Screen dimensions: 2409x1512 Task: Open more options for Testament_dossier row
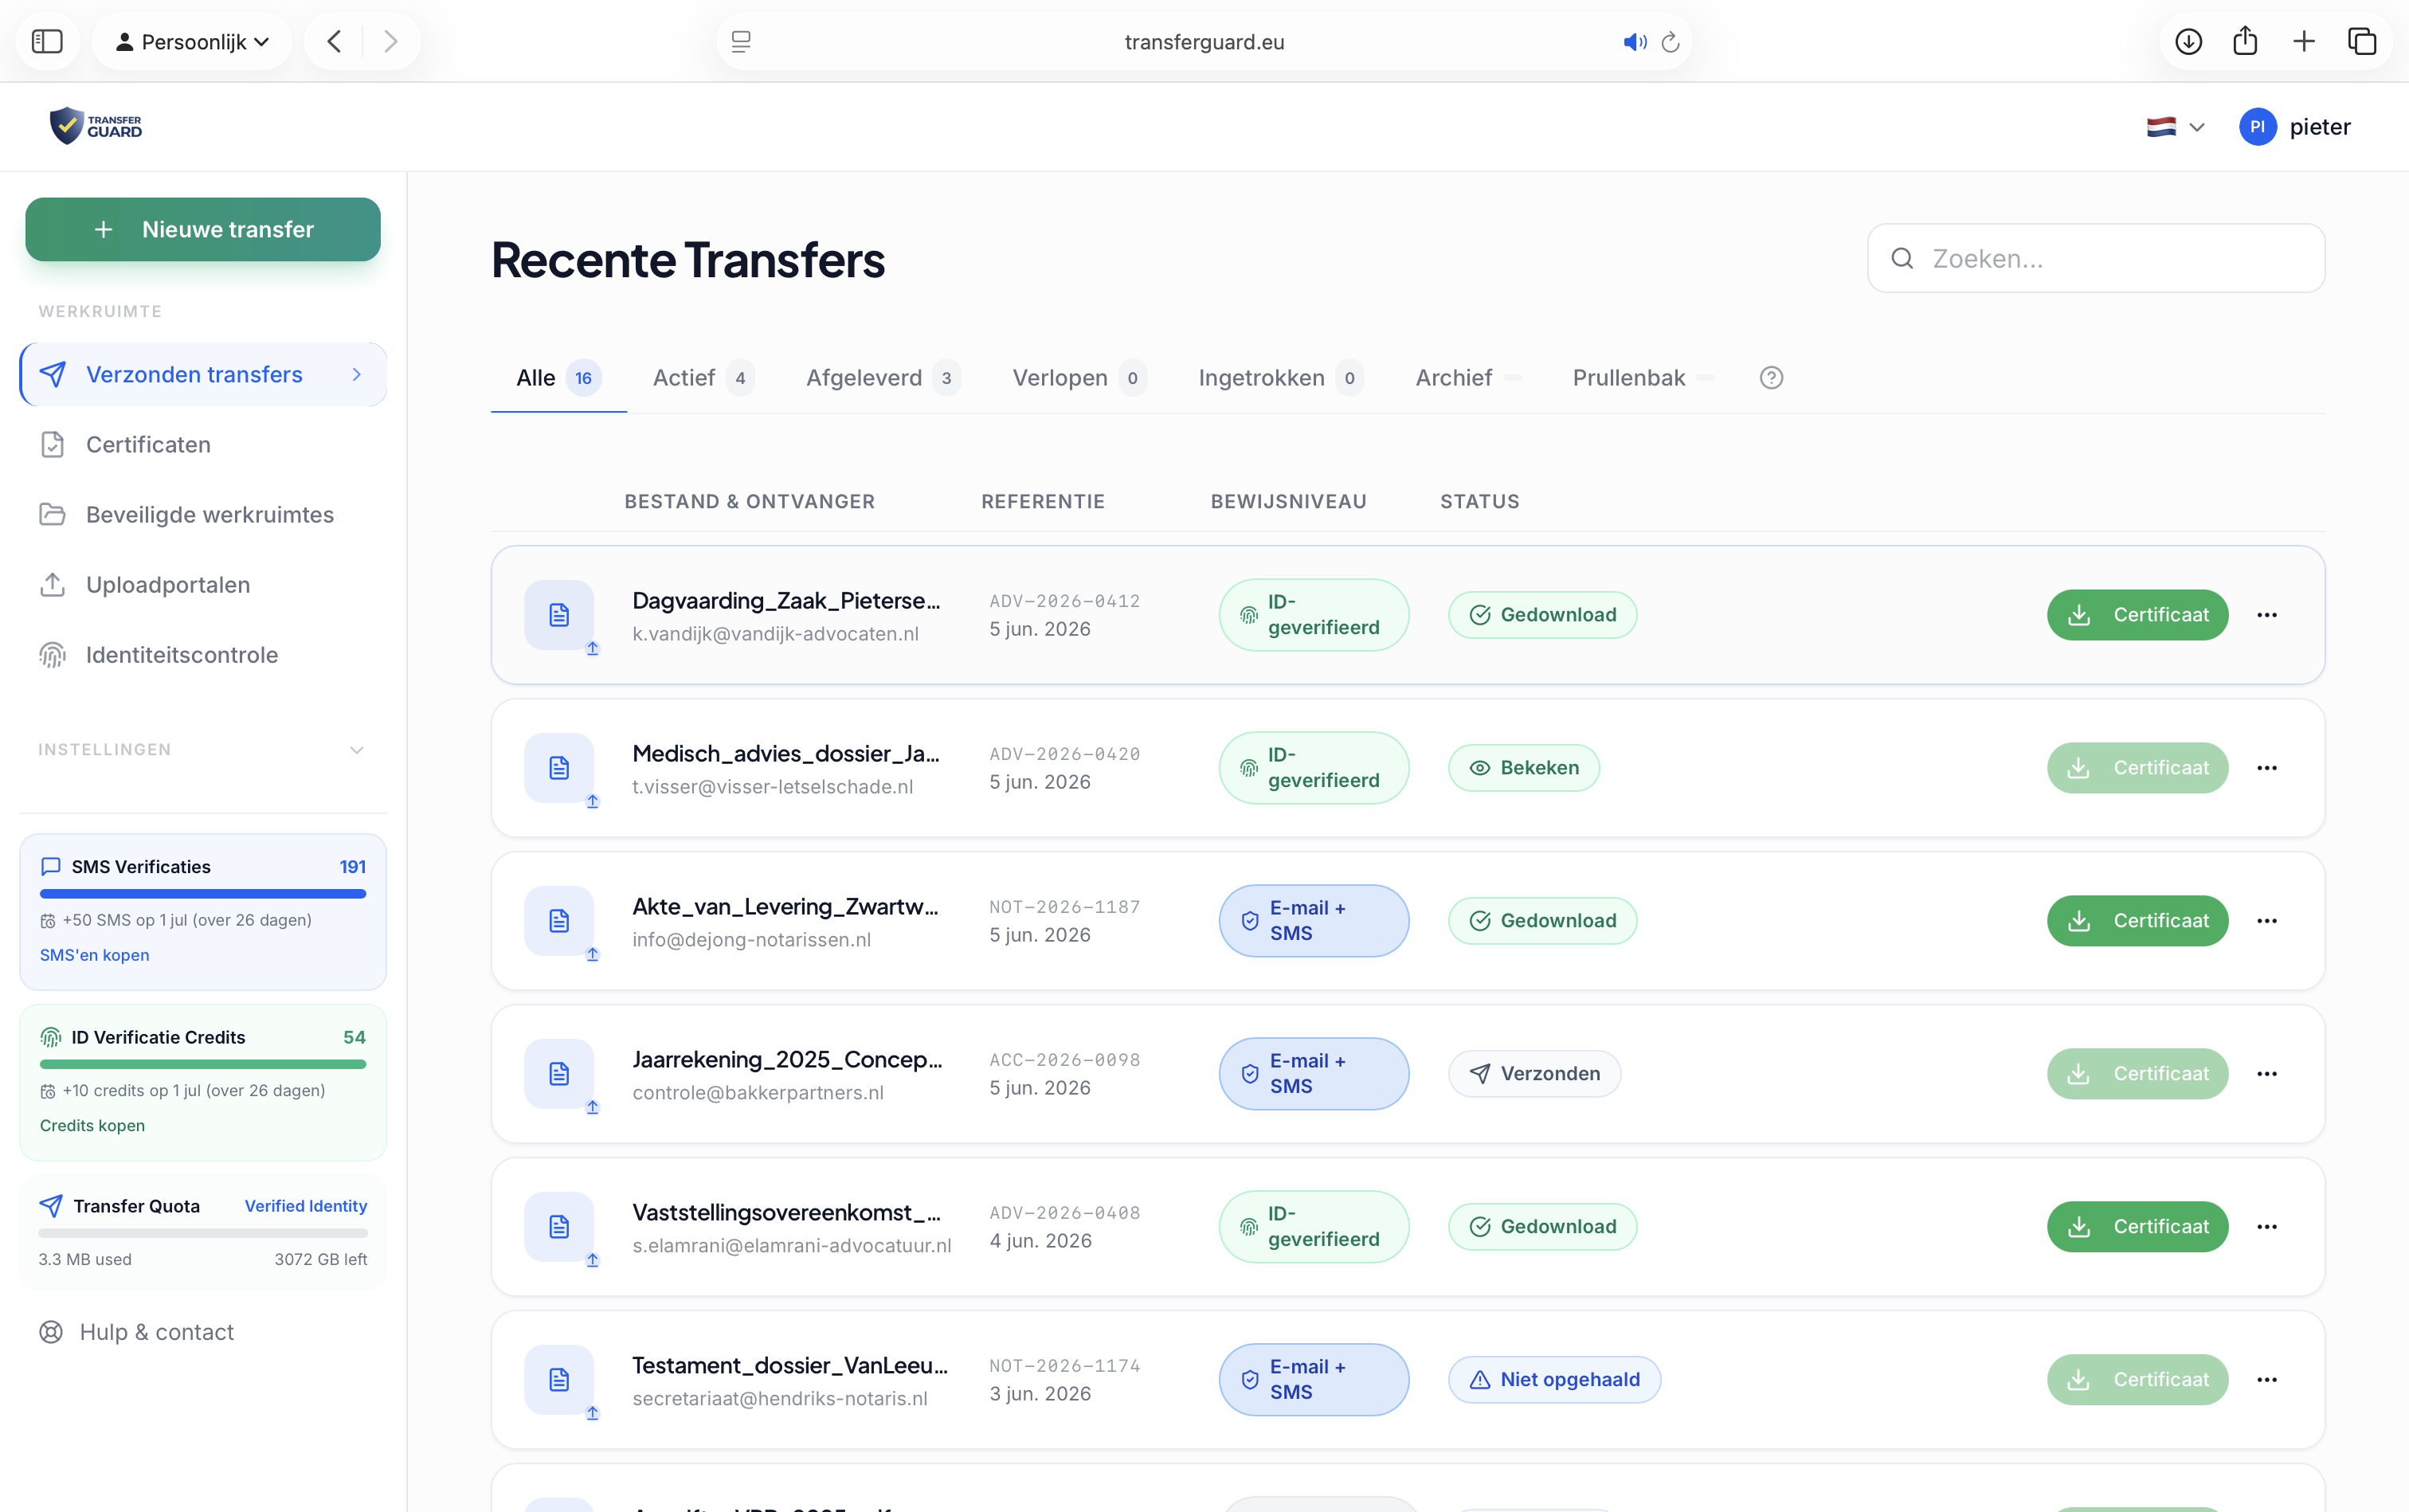[2267, 1380]
